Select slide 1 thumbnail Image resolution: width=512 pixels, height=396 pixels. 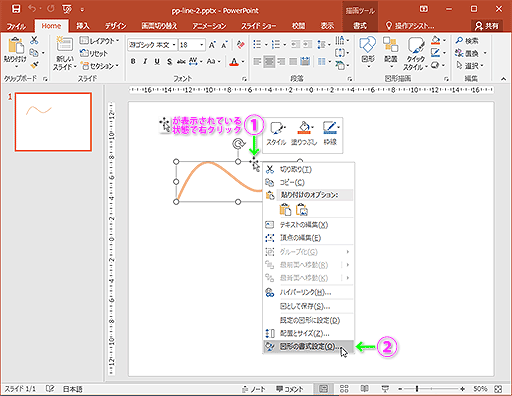click(53, 122)
